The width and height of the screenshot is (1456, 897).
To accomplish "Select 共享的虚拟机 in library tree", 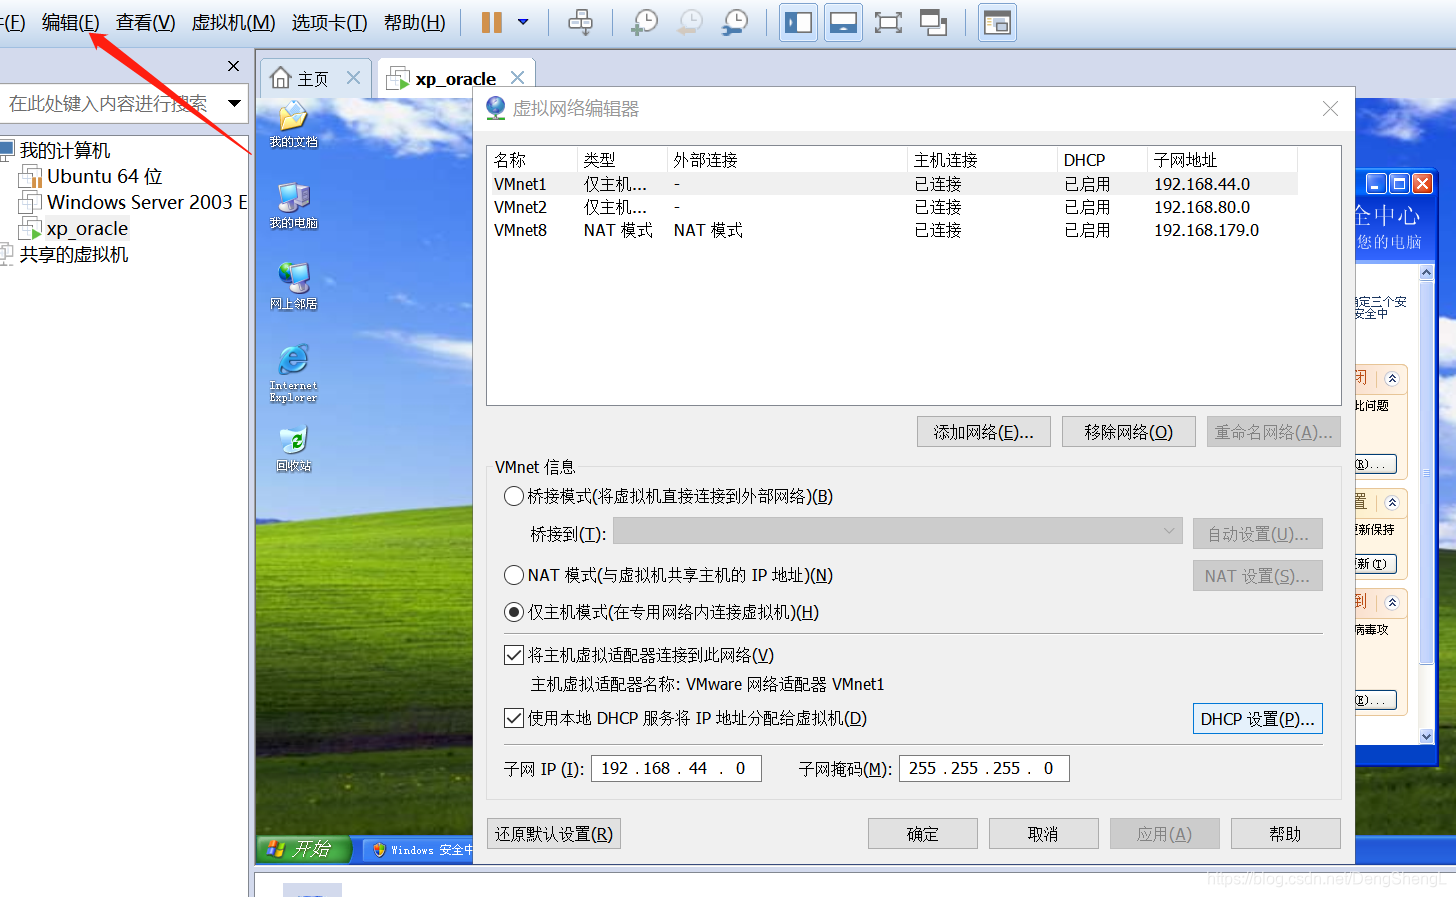I will tap(74, 254).
